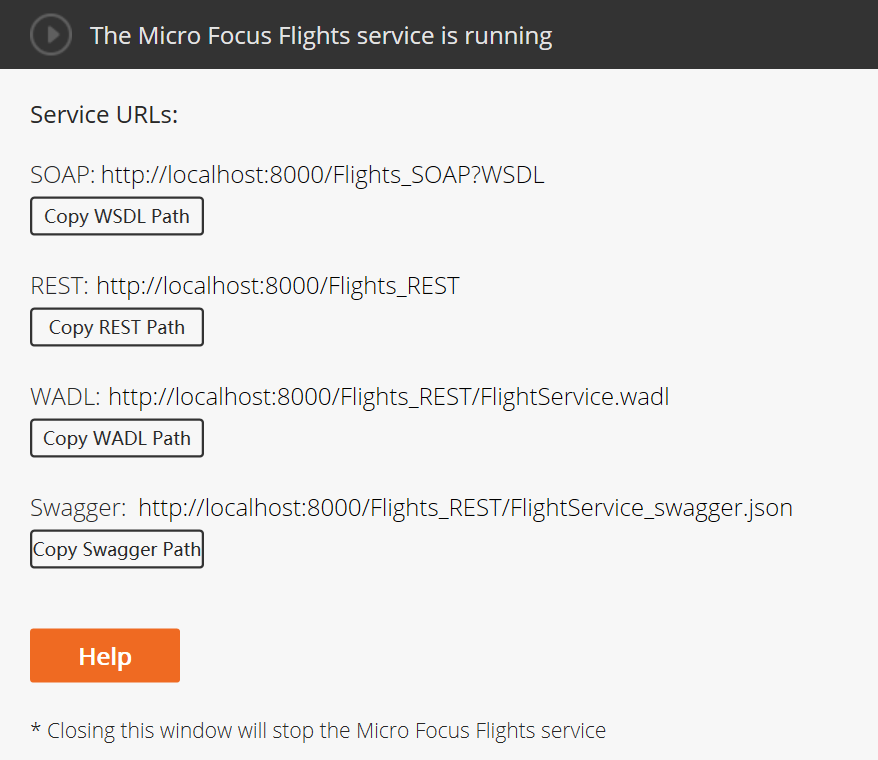Click the orange Help button
The width and height of the screenshot is (878, 760).
pyautogui.click(x=104, y=655)
